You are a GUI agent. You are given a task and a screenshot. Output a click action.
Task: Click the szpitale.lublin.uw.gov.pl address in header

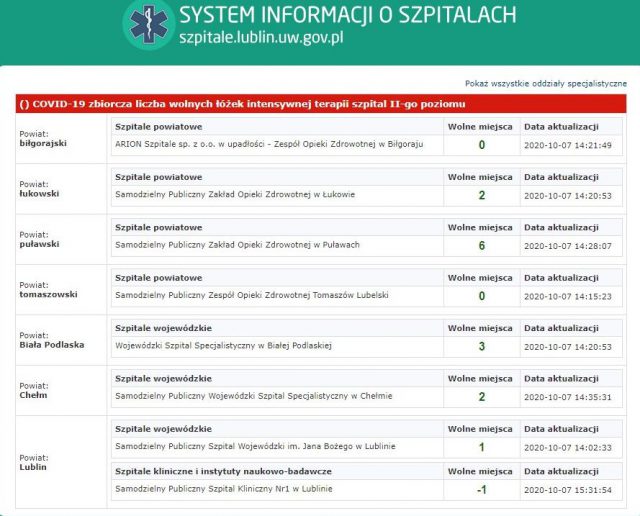[x=261, y=38]
